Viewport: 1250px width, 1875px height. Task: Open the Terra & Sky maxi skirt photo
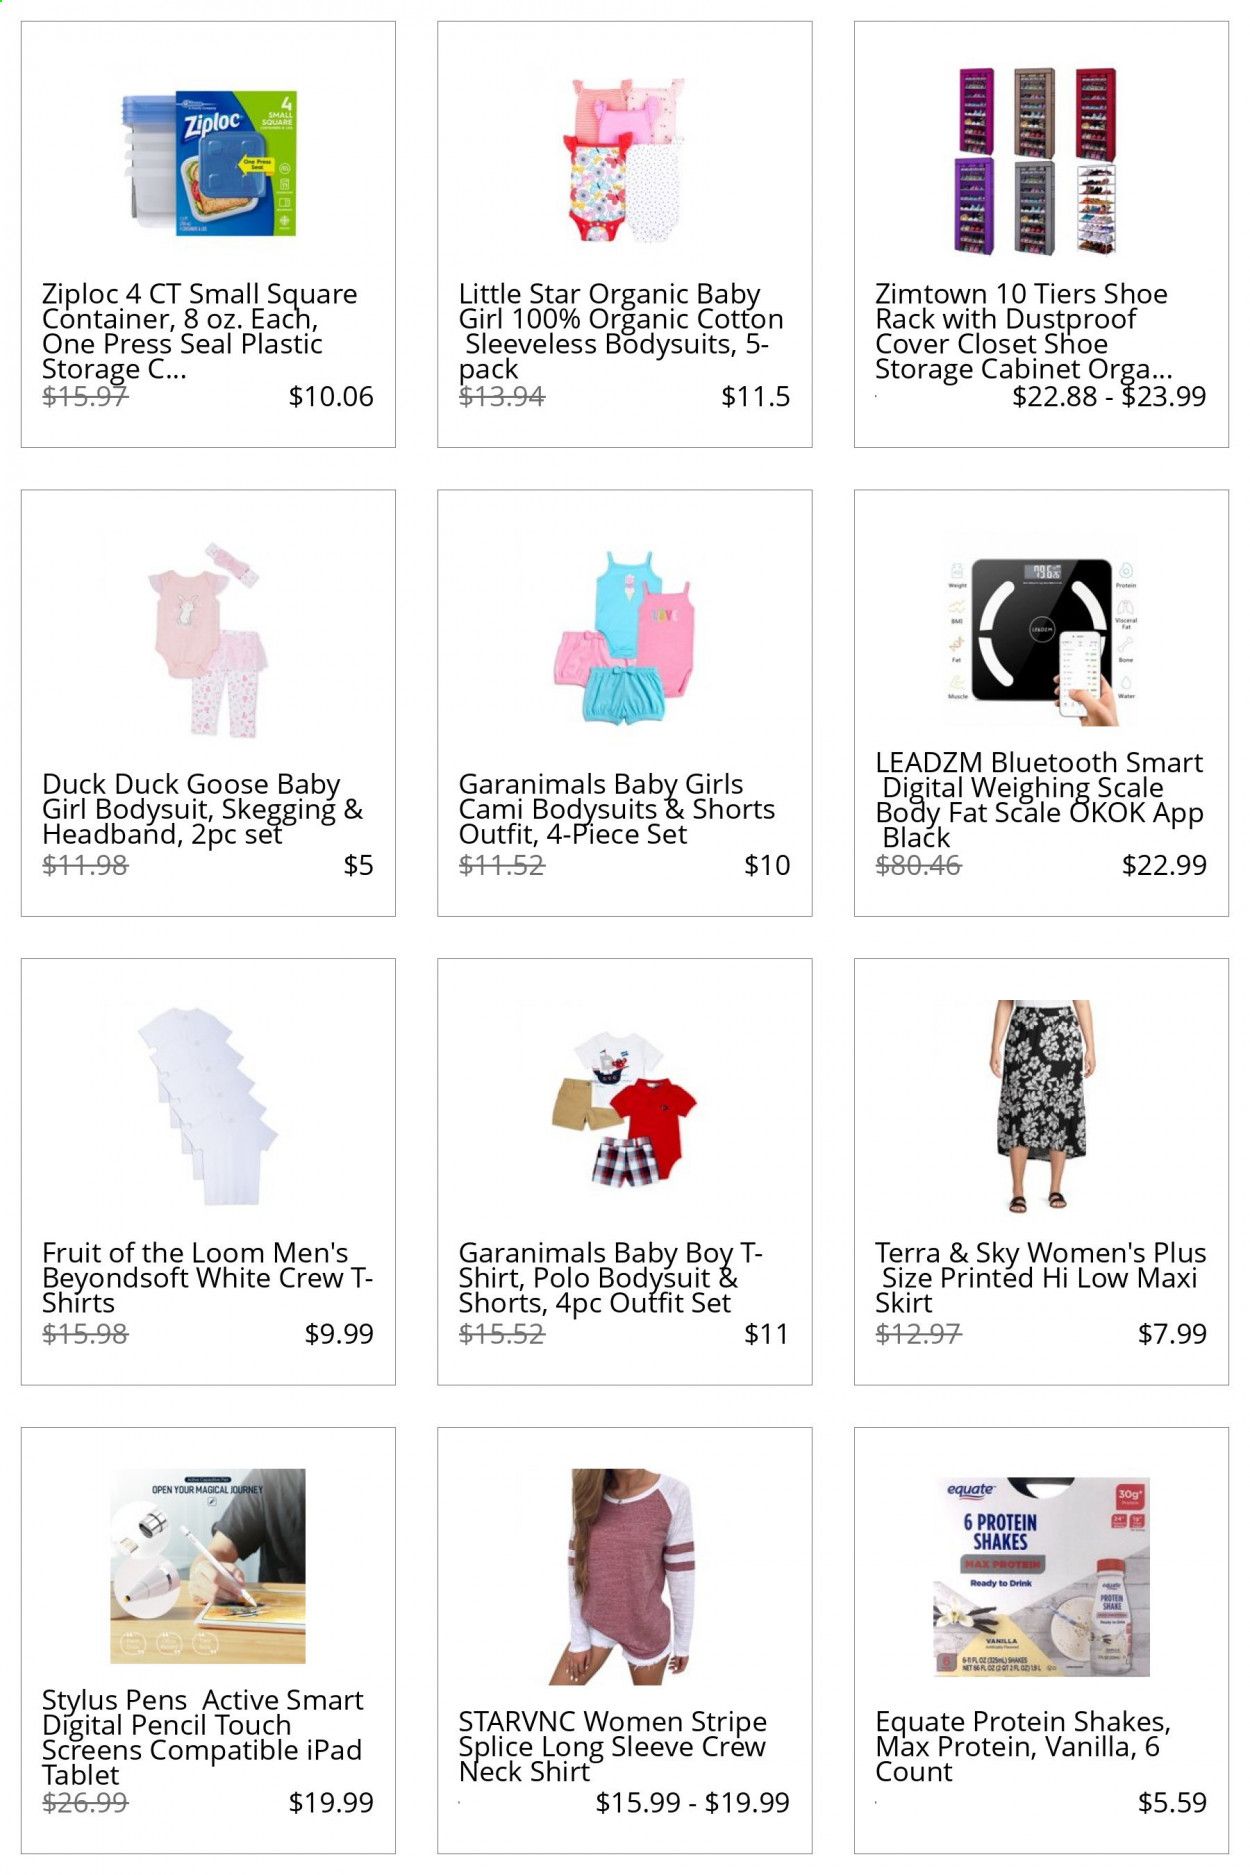(x=1041, y=1106)
